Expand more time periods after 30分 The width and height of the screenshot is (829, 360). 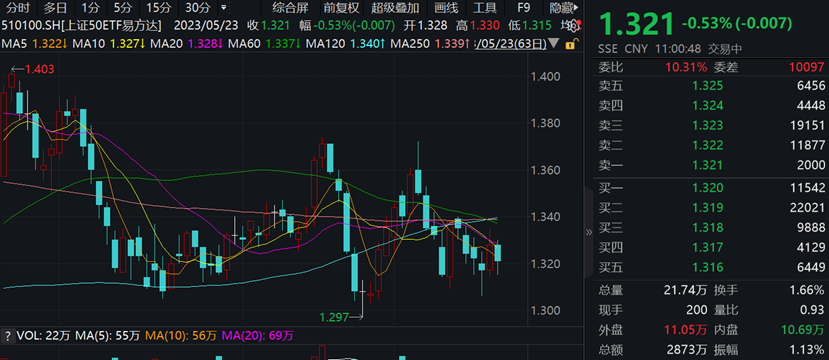pos(223,8)
